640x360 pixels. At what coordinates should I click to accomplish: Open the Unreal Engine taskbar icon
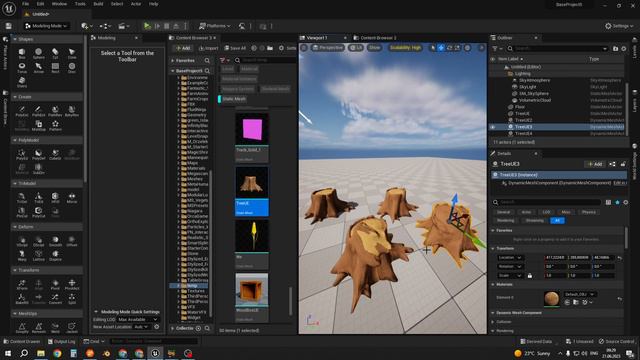tap(155, 353)
